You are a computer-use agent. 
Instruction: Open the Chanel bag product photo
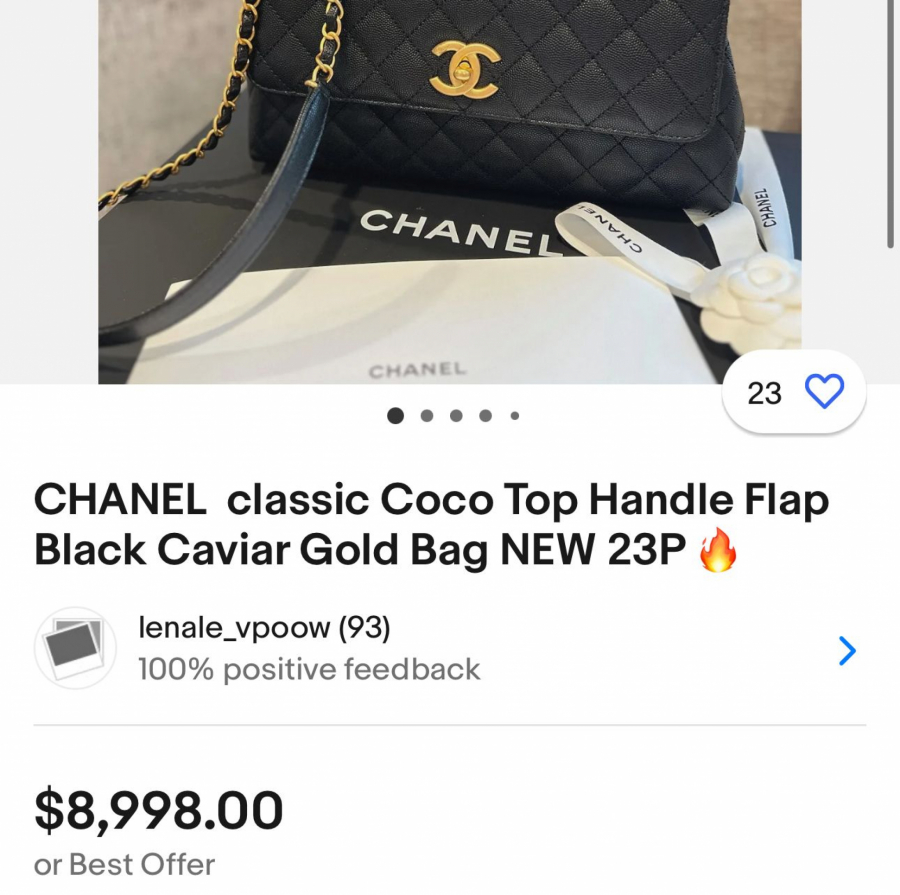(450, 192)
